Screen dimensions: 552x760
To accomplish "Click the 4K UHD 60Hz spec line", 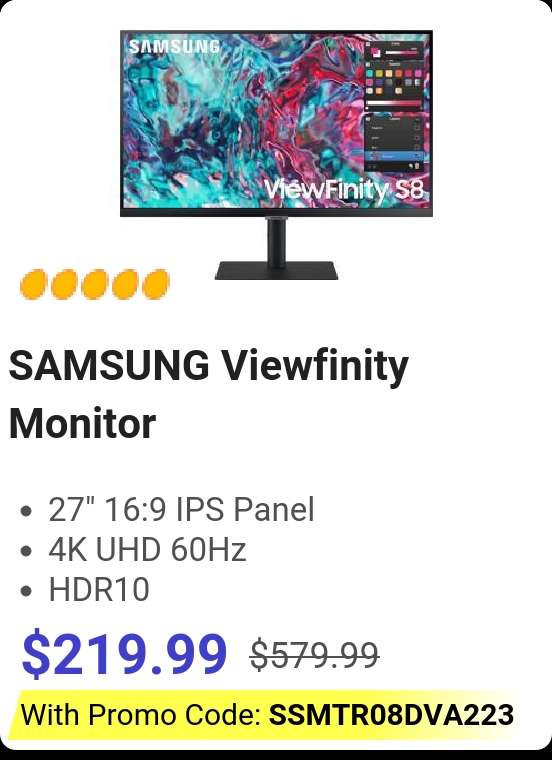I will pos(147,550).
